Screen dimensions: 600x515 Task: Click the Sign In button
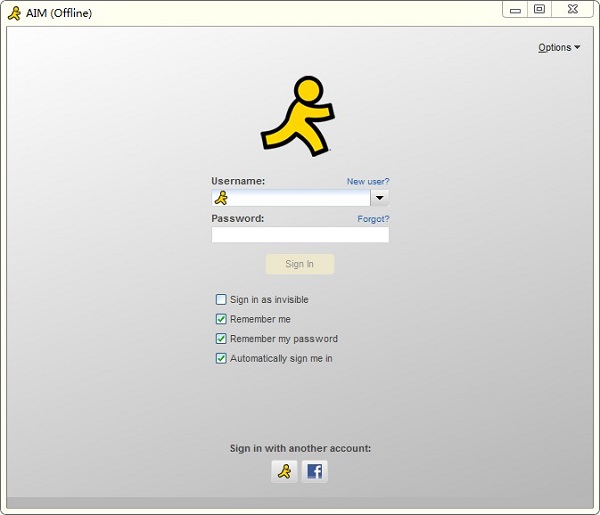[300, 264]
